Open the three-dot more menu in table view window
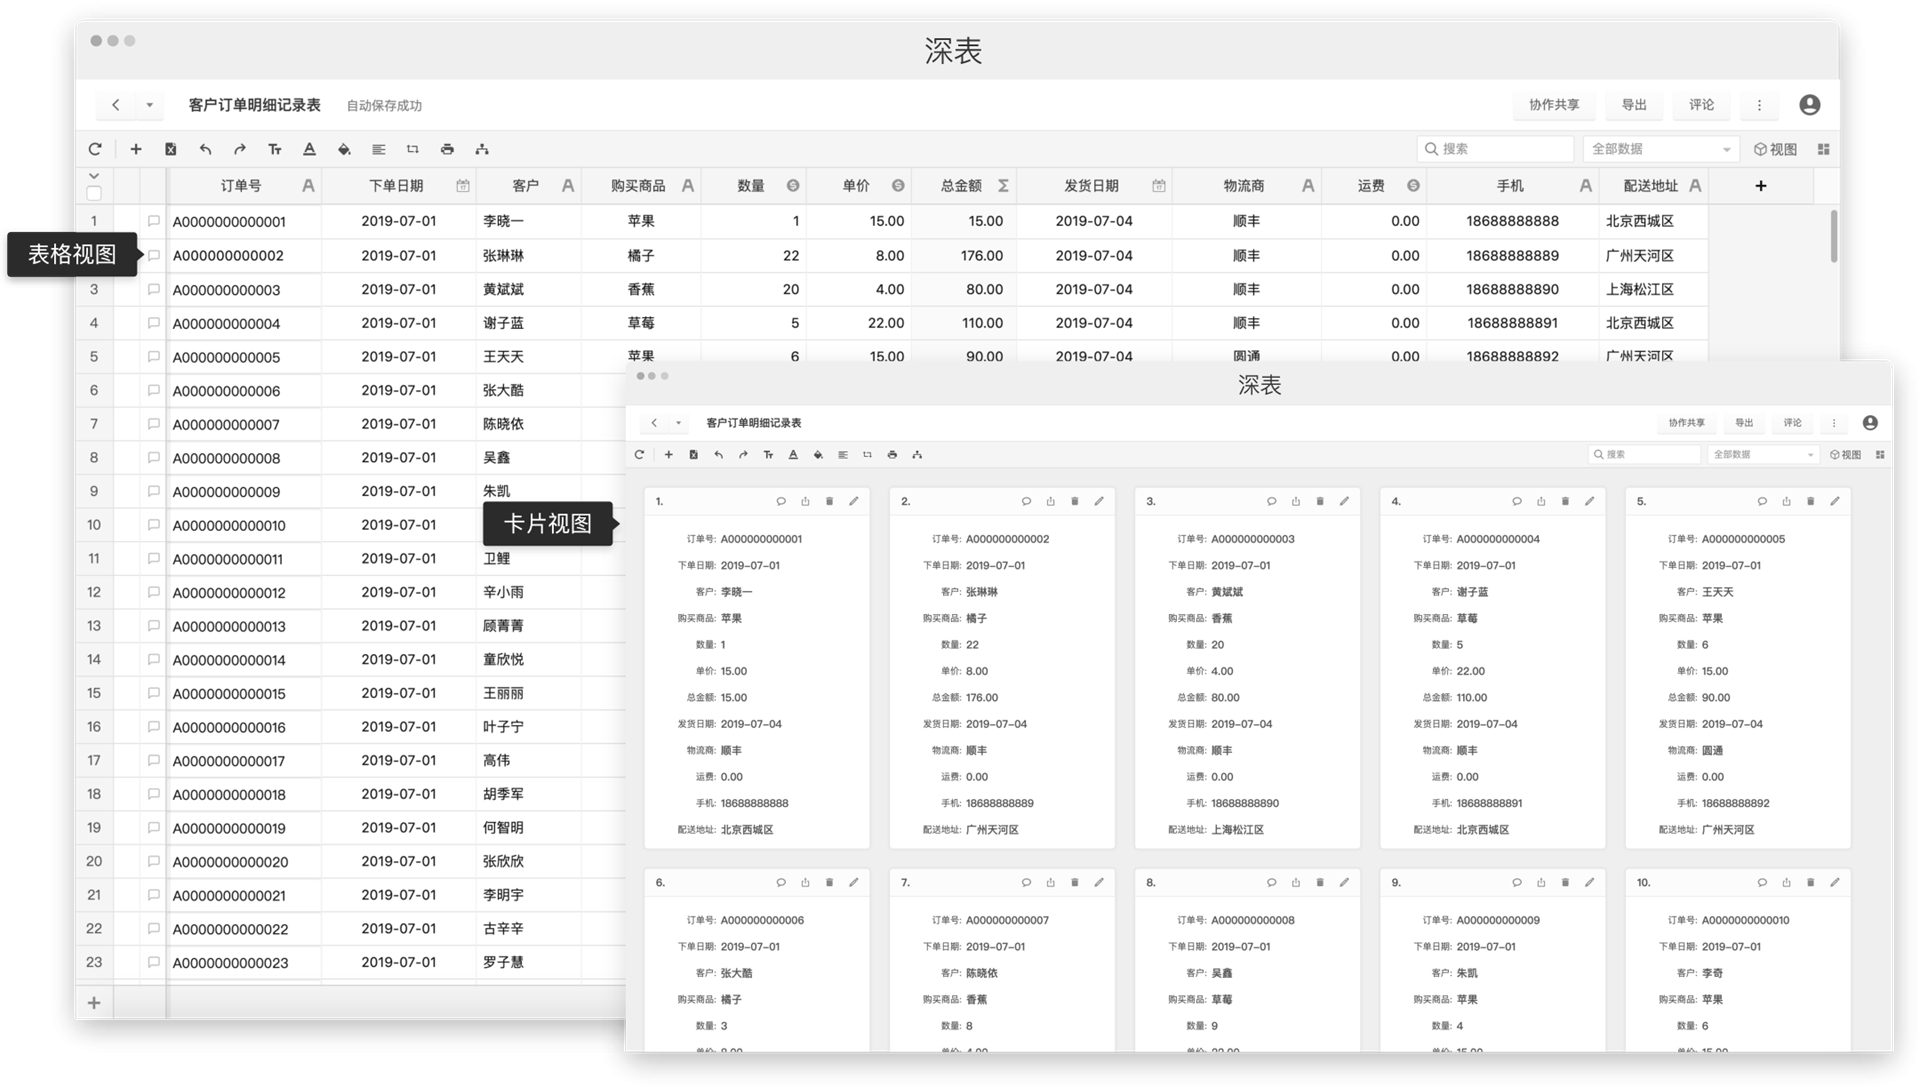Image resolution: width=1920 pixels, height=1087 pixels. [1760, 105]
